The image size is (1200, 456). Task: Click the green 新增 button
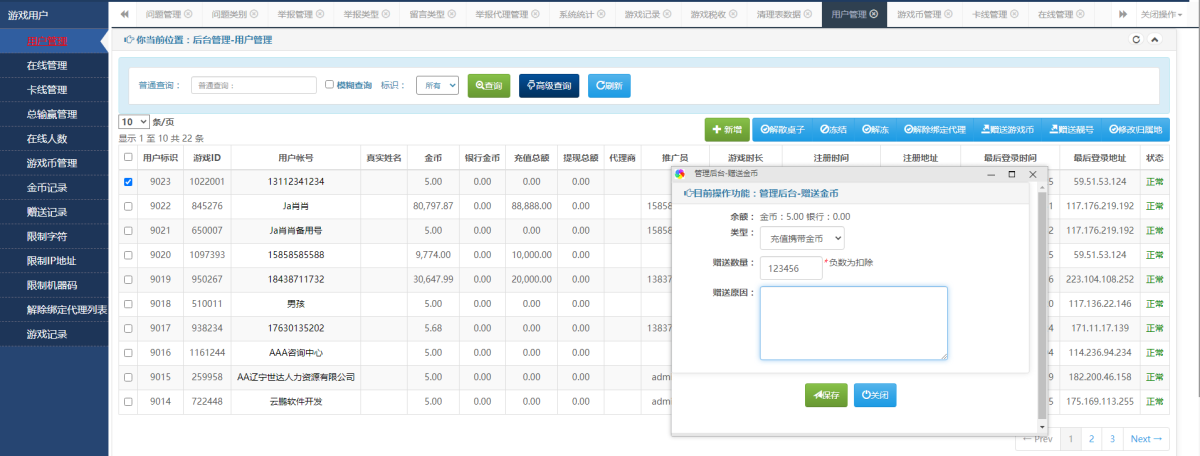727,129
